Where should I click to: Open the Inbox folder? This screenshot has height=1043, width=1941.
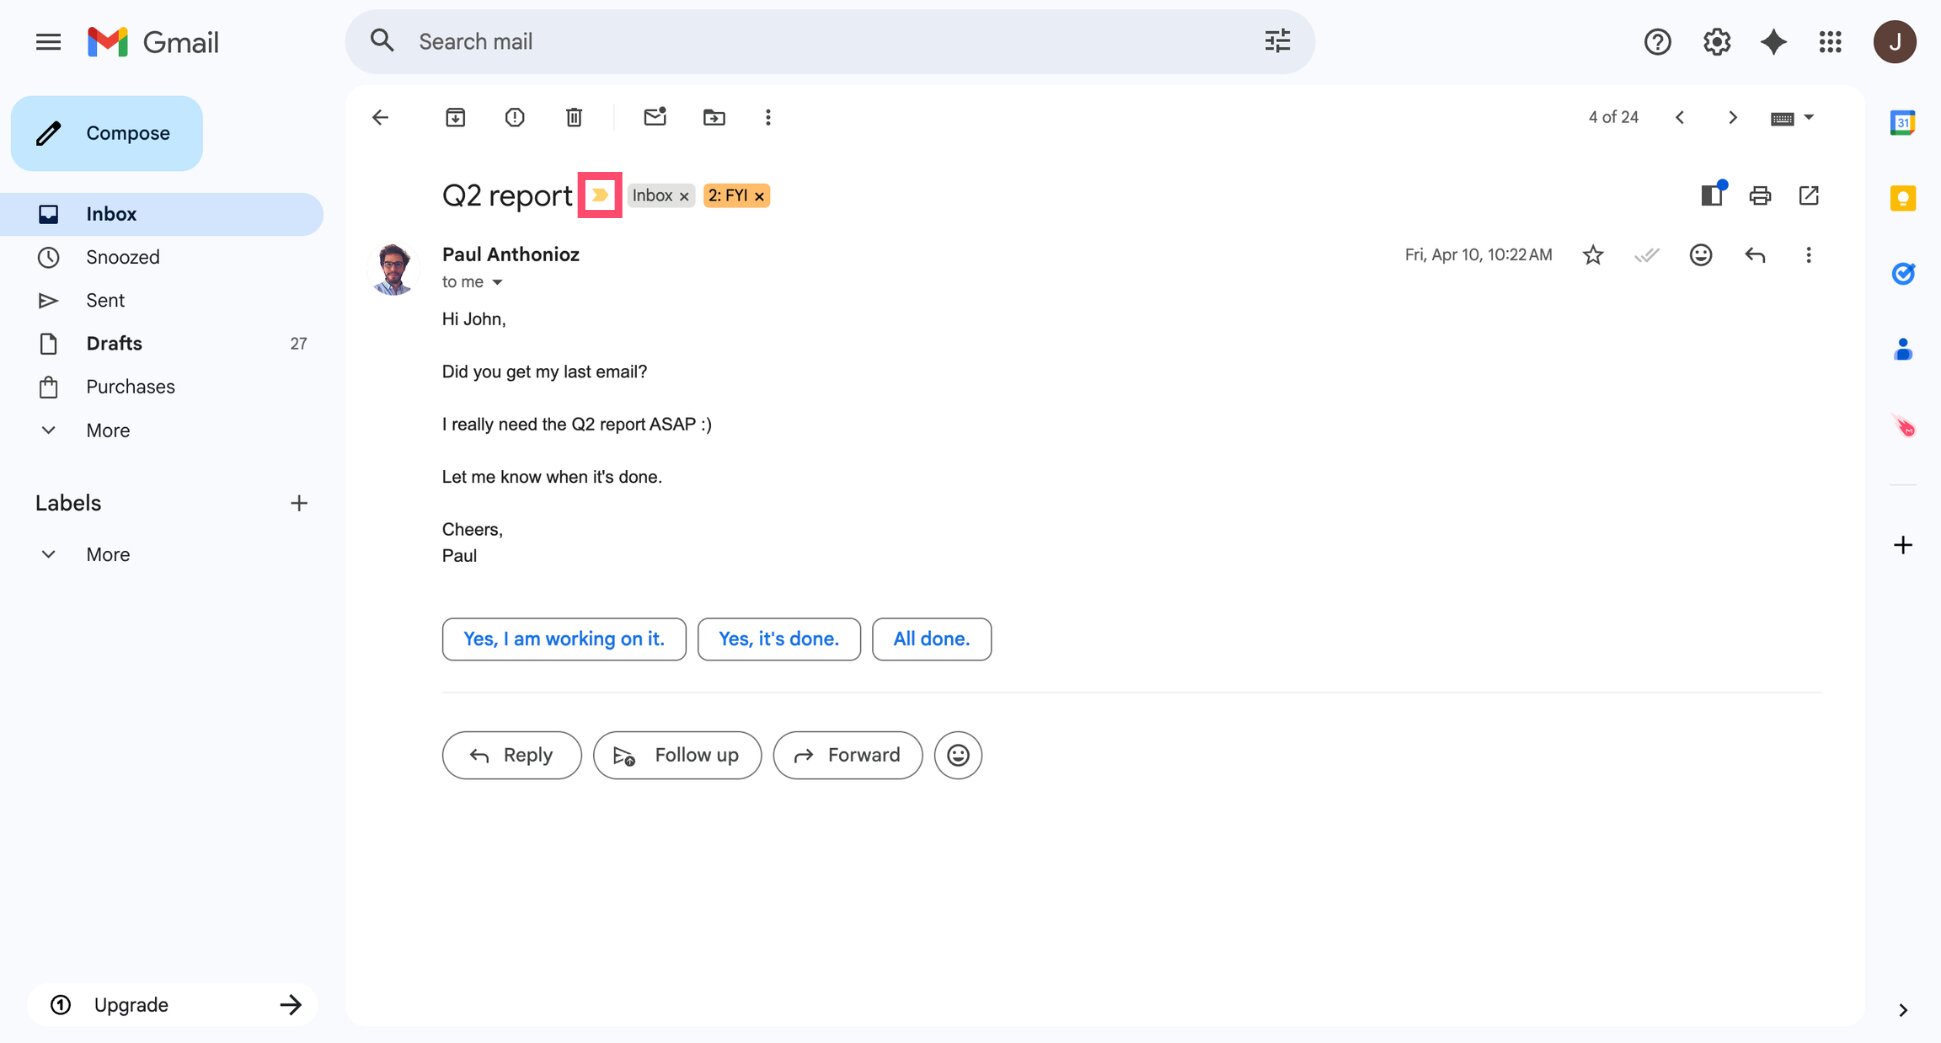click(x=162, y=214)
